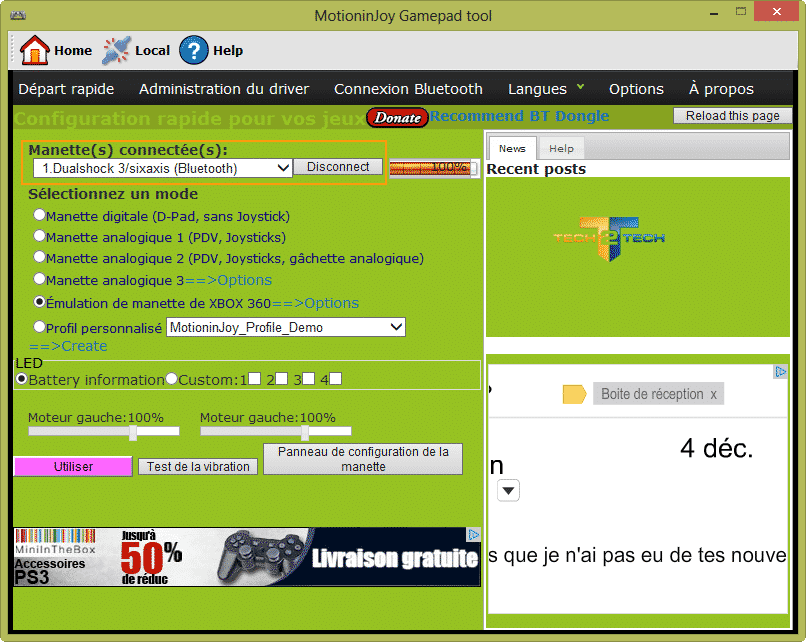Open Help via blue question mark icon
The image size is (806, 642).
tap(193, 50)
